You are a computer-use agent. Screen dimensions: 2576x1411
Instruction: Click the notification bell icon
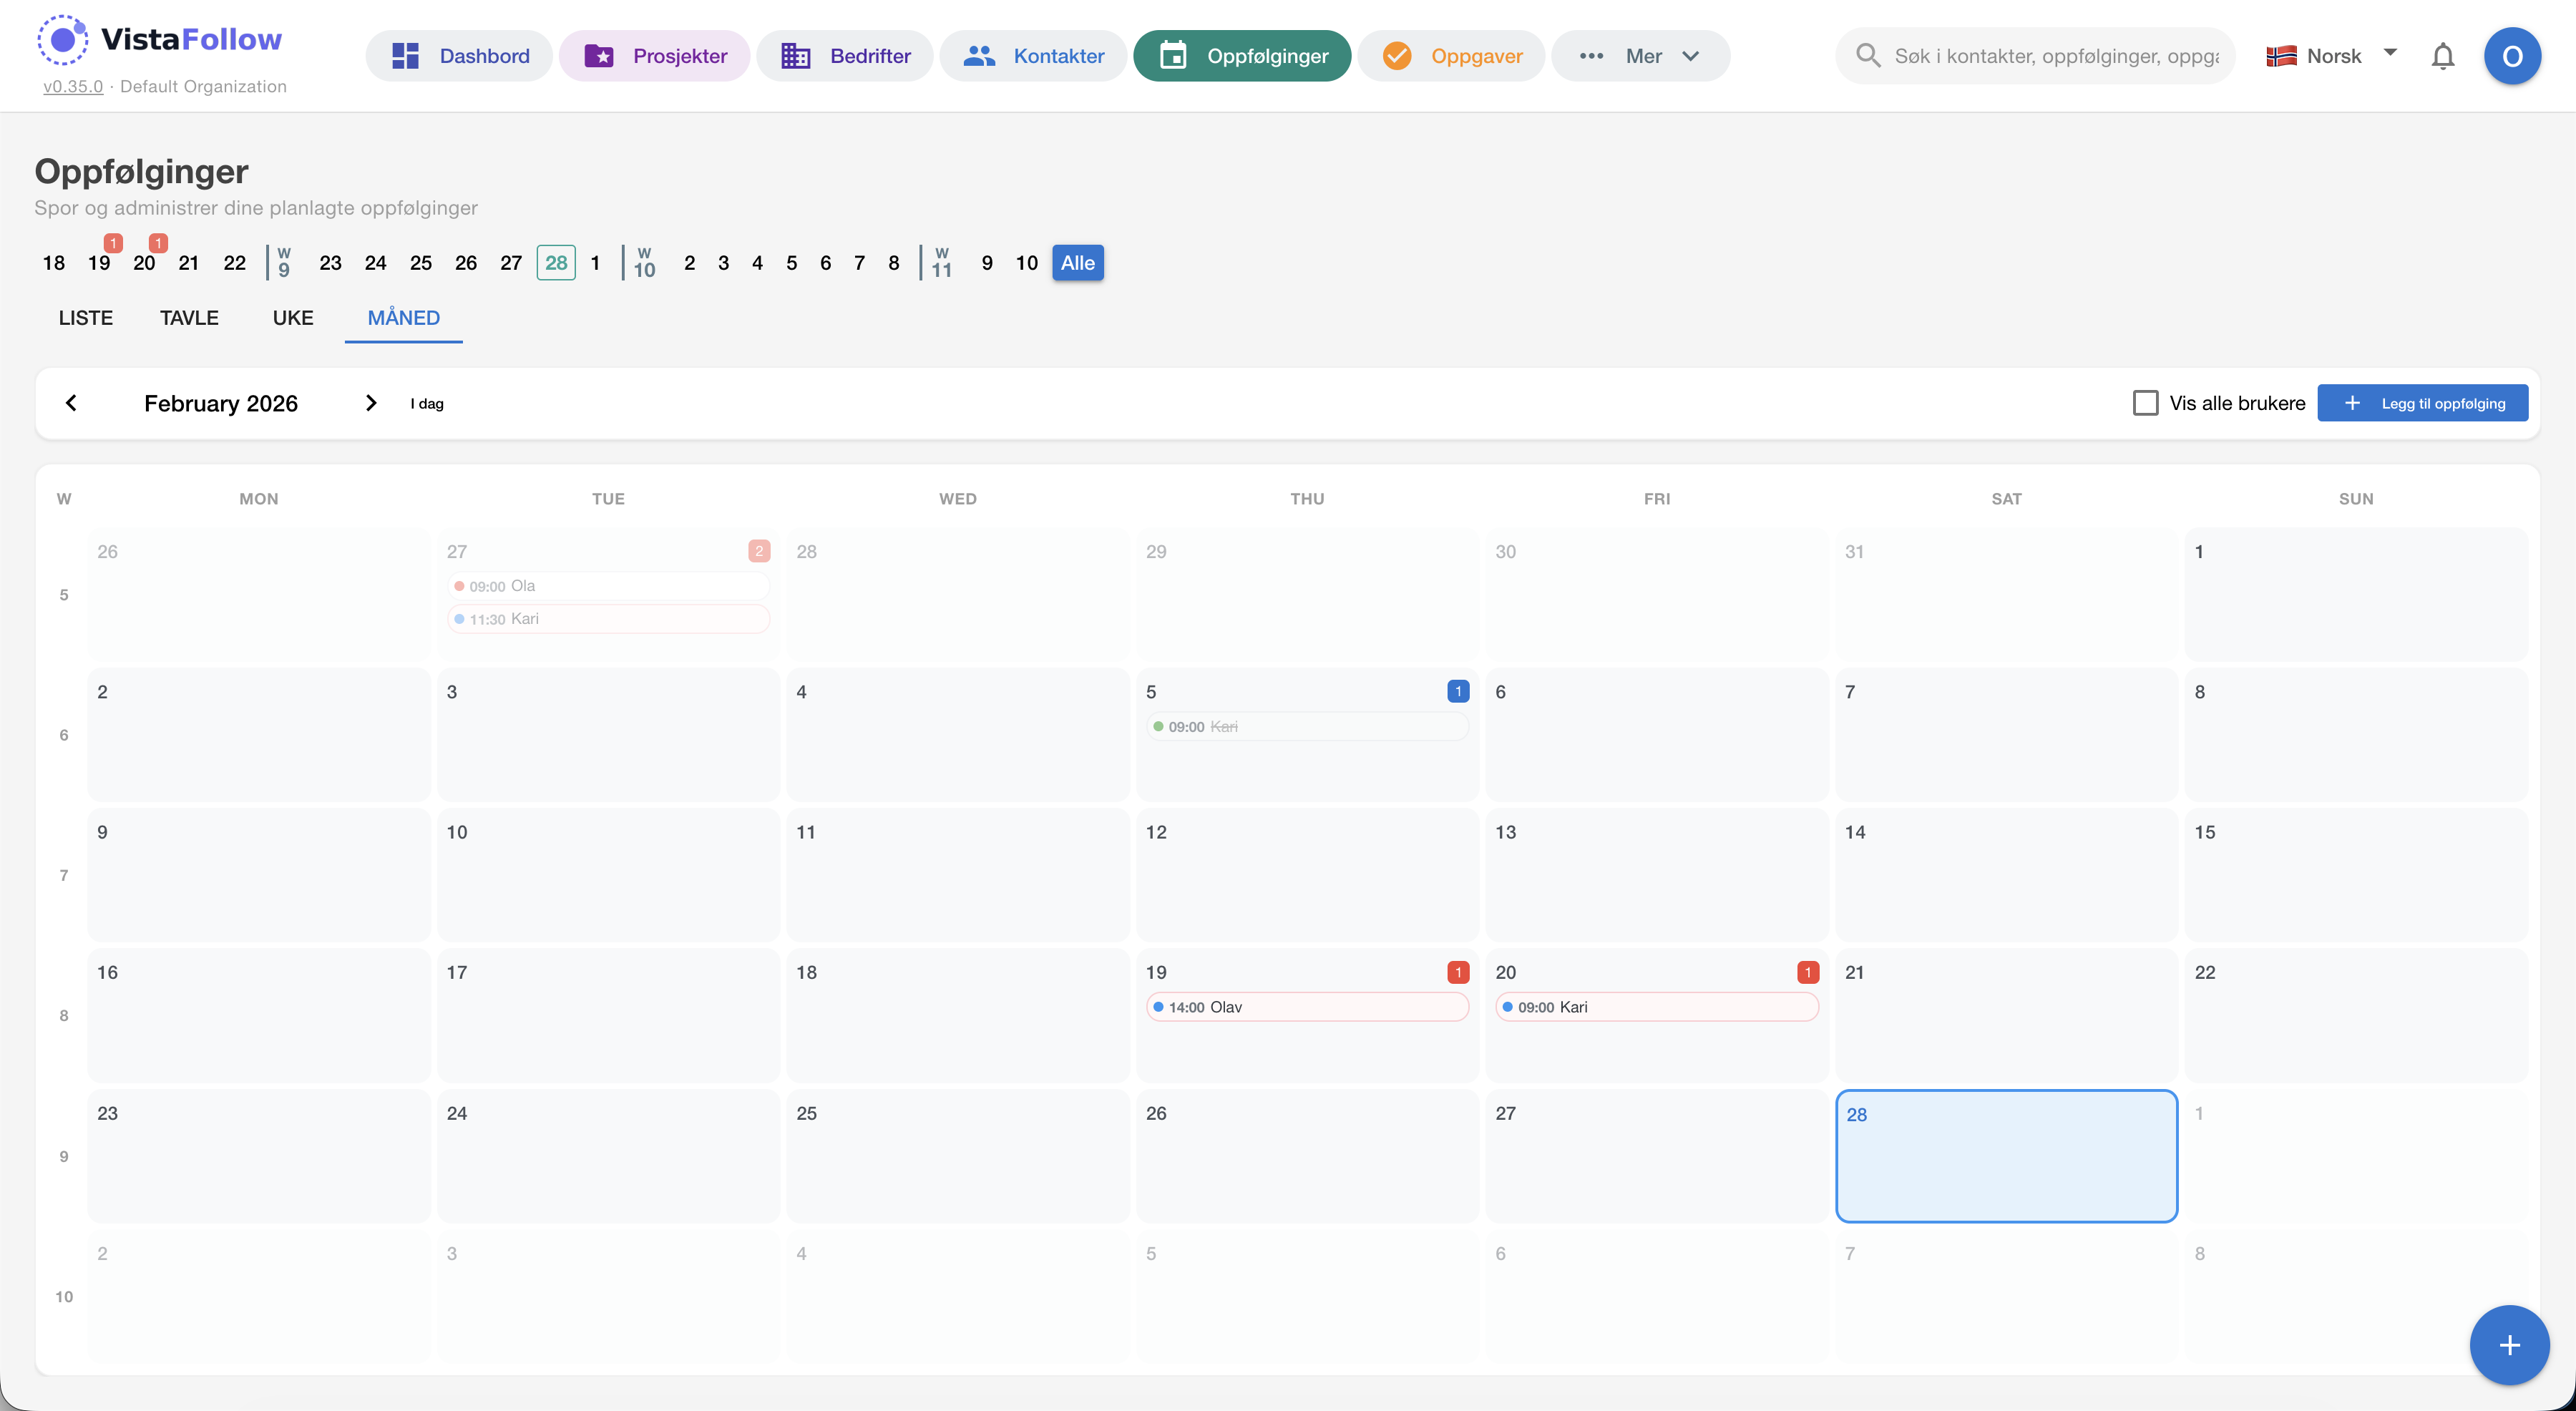click(2442, 56)
